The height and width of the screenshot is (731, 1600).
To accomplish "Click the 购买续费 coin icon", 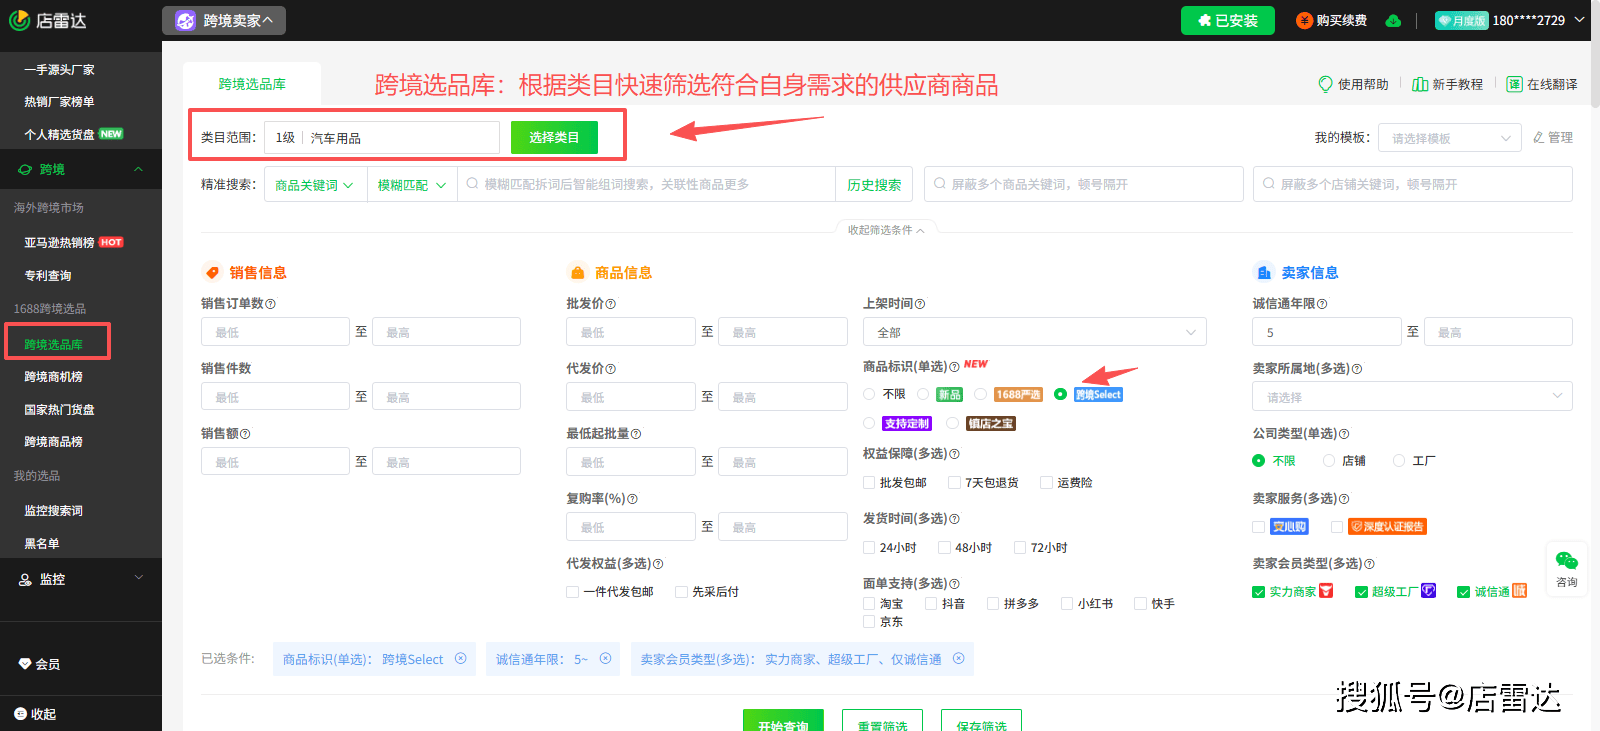I will tap(1304, 20).
